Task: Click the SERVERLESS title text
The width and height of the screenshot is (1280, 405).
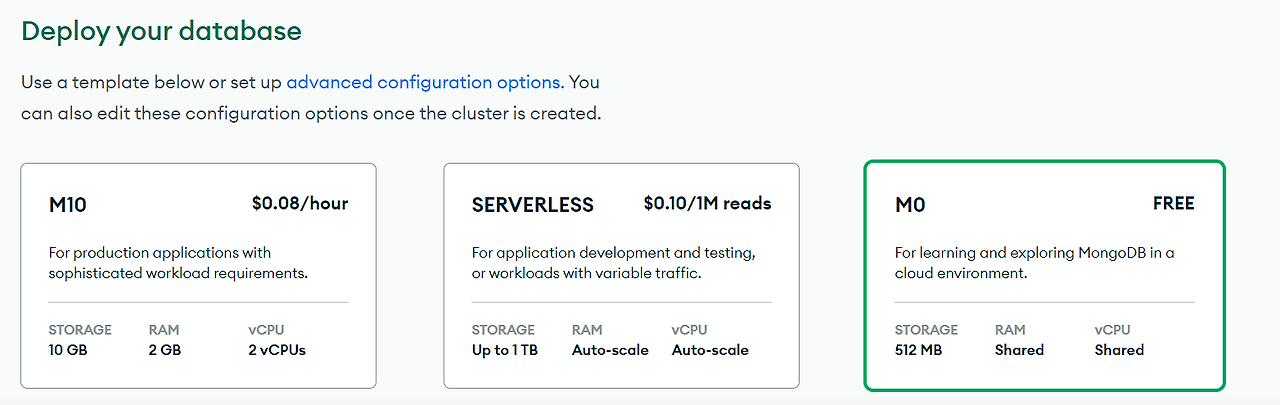Action: (x=533, y=205)
